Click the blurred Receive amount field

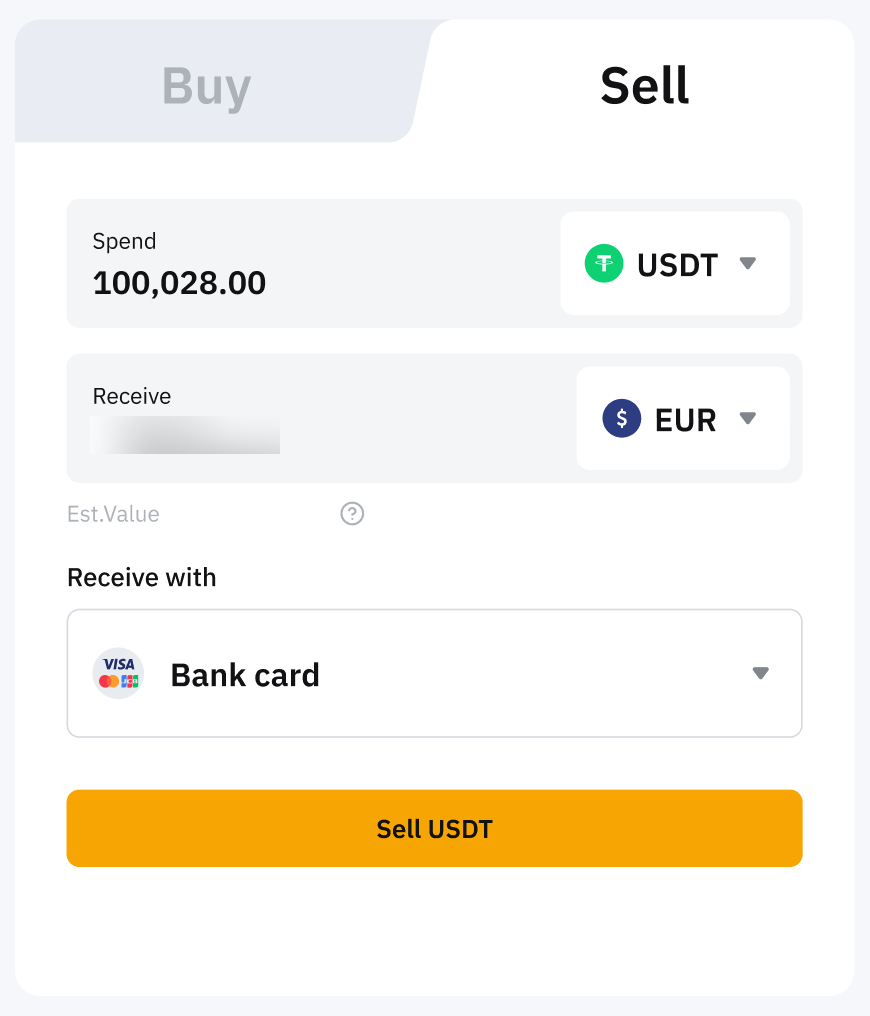tap(185, 436)
